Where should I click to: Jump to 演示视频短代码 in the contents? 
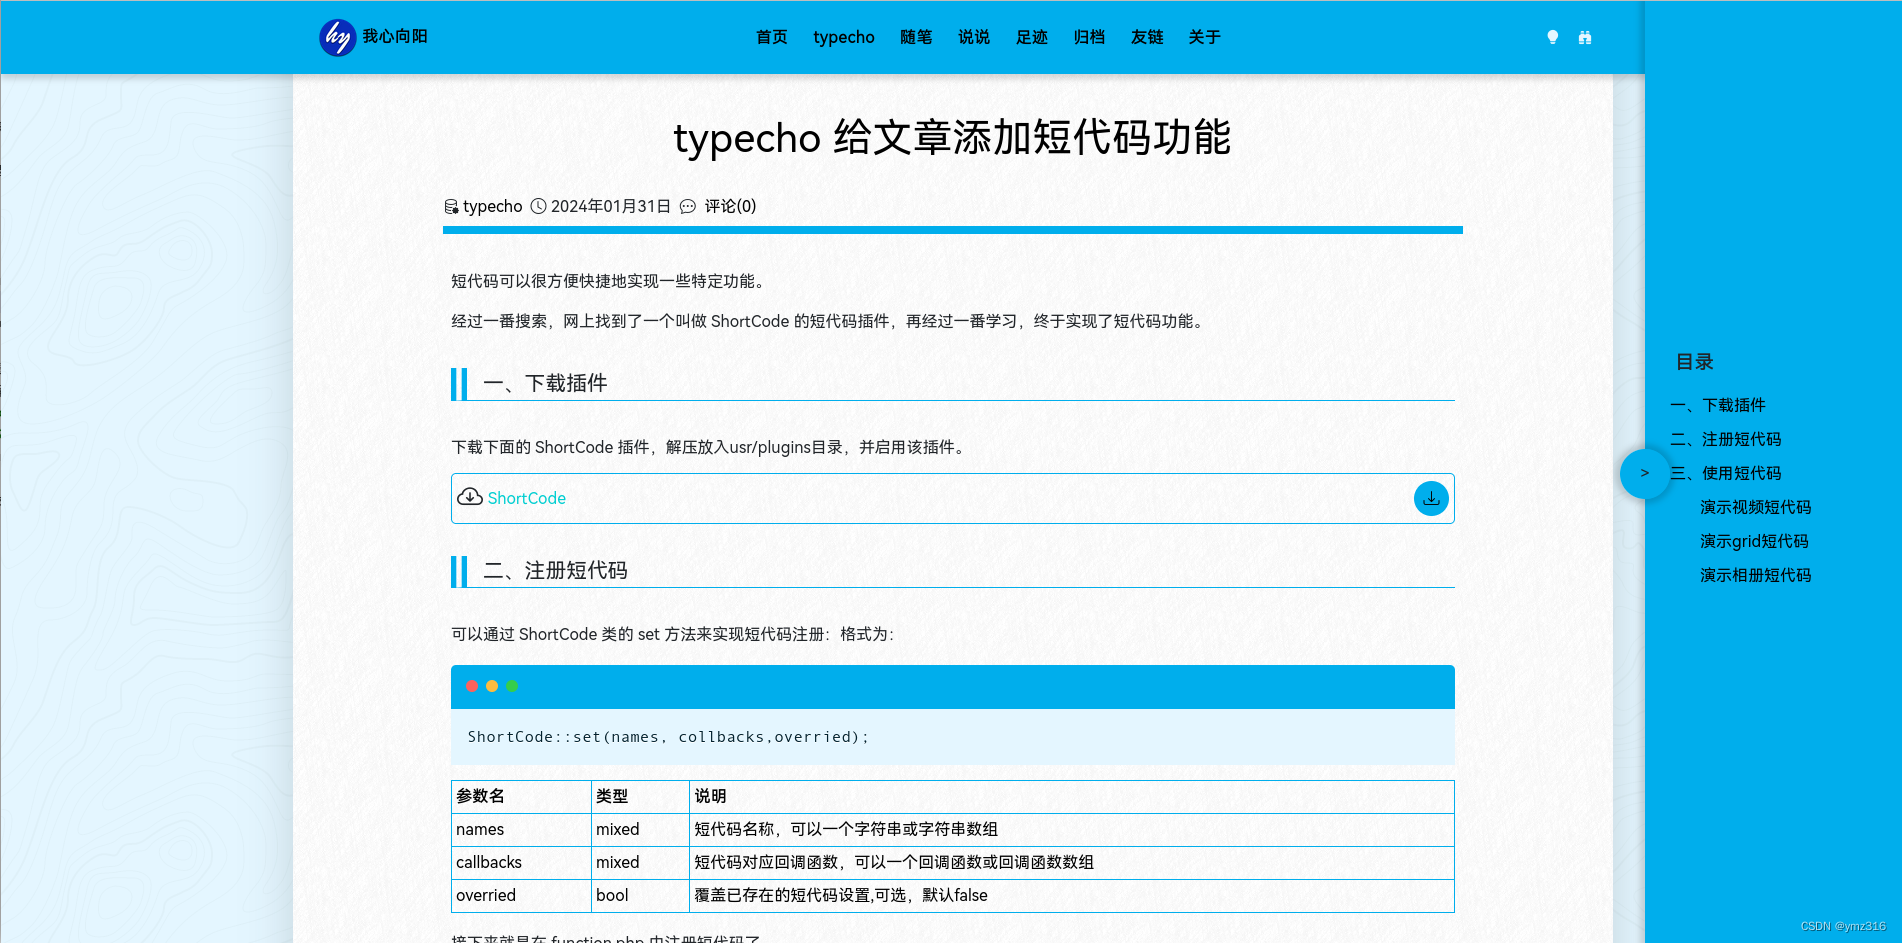[1756, 507]
